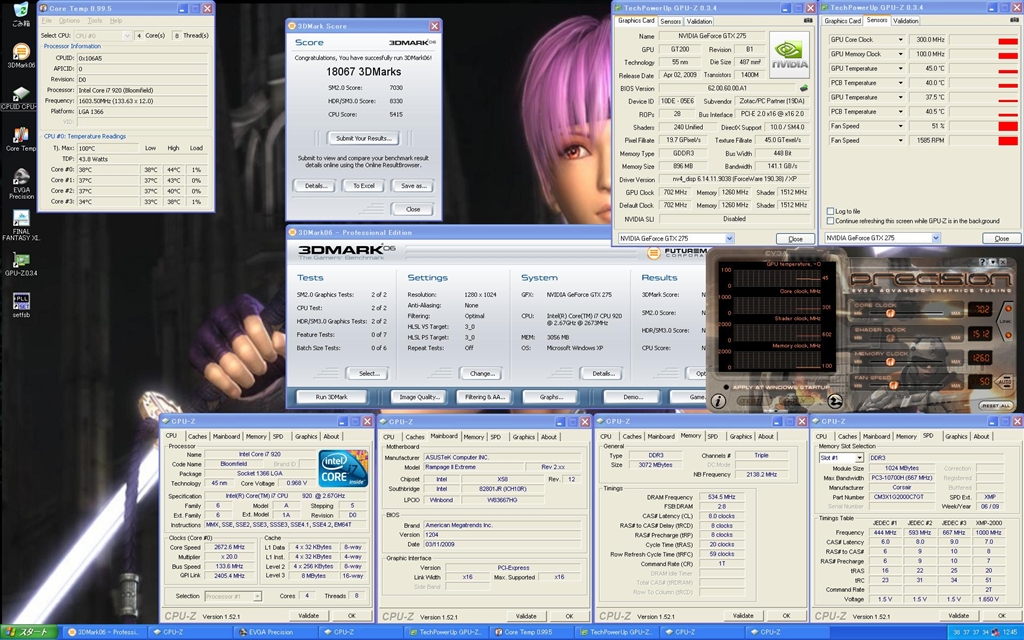
Task: Open GPU selection dropdown in GPU-Z Graphics Card window
Action: [x=728, y=238]
